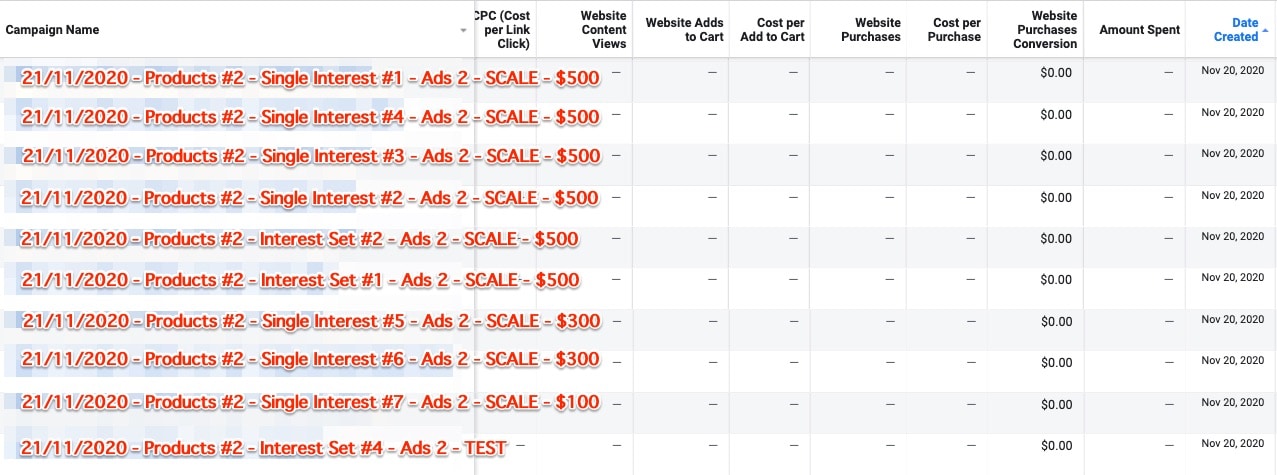Click the Cost per Purchase header

pos(956,30)
